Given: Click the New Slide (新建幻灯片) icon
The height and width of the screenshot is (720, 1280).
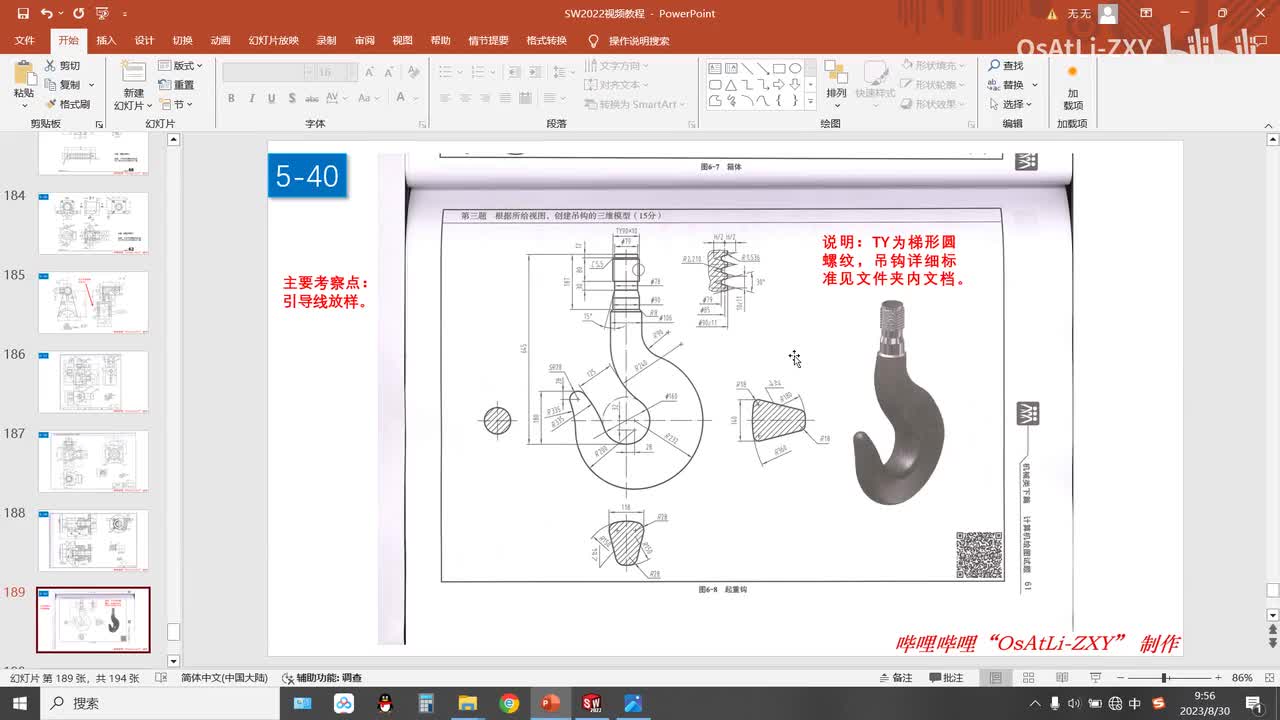Looking at the screenshot, I should pos(133,71).
